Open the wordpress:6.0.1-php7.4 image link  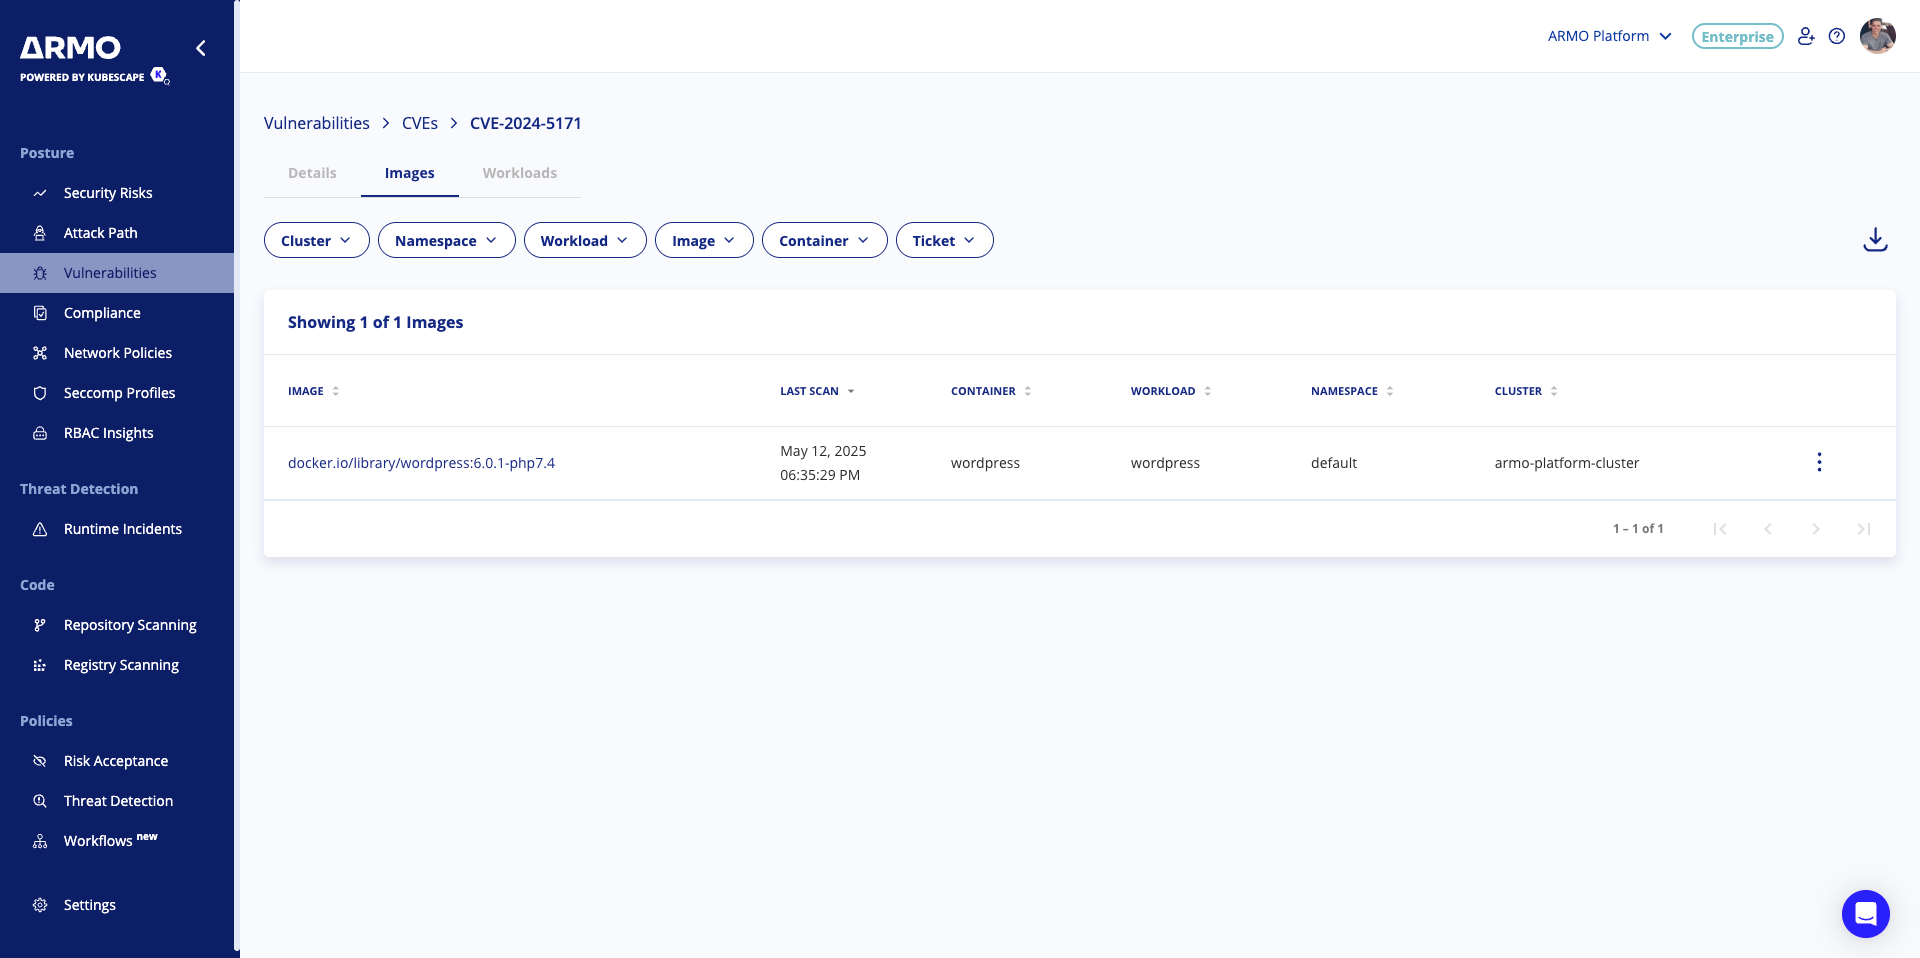pyautogui.click(x=421, y=463)
